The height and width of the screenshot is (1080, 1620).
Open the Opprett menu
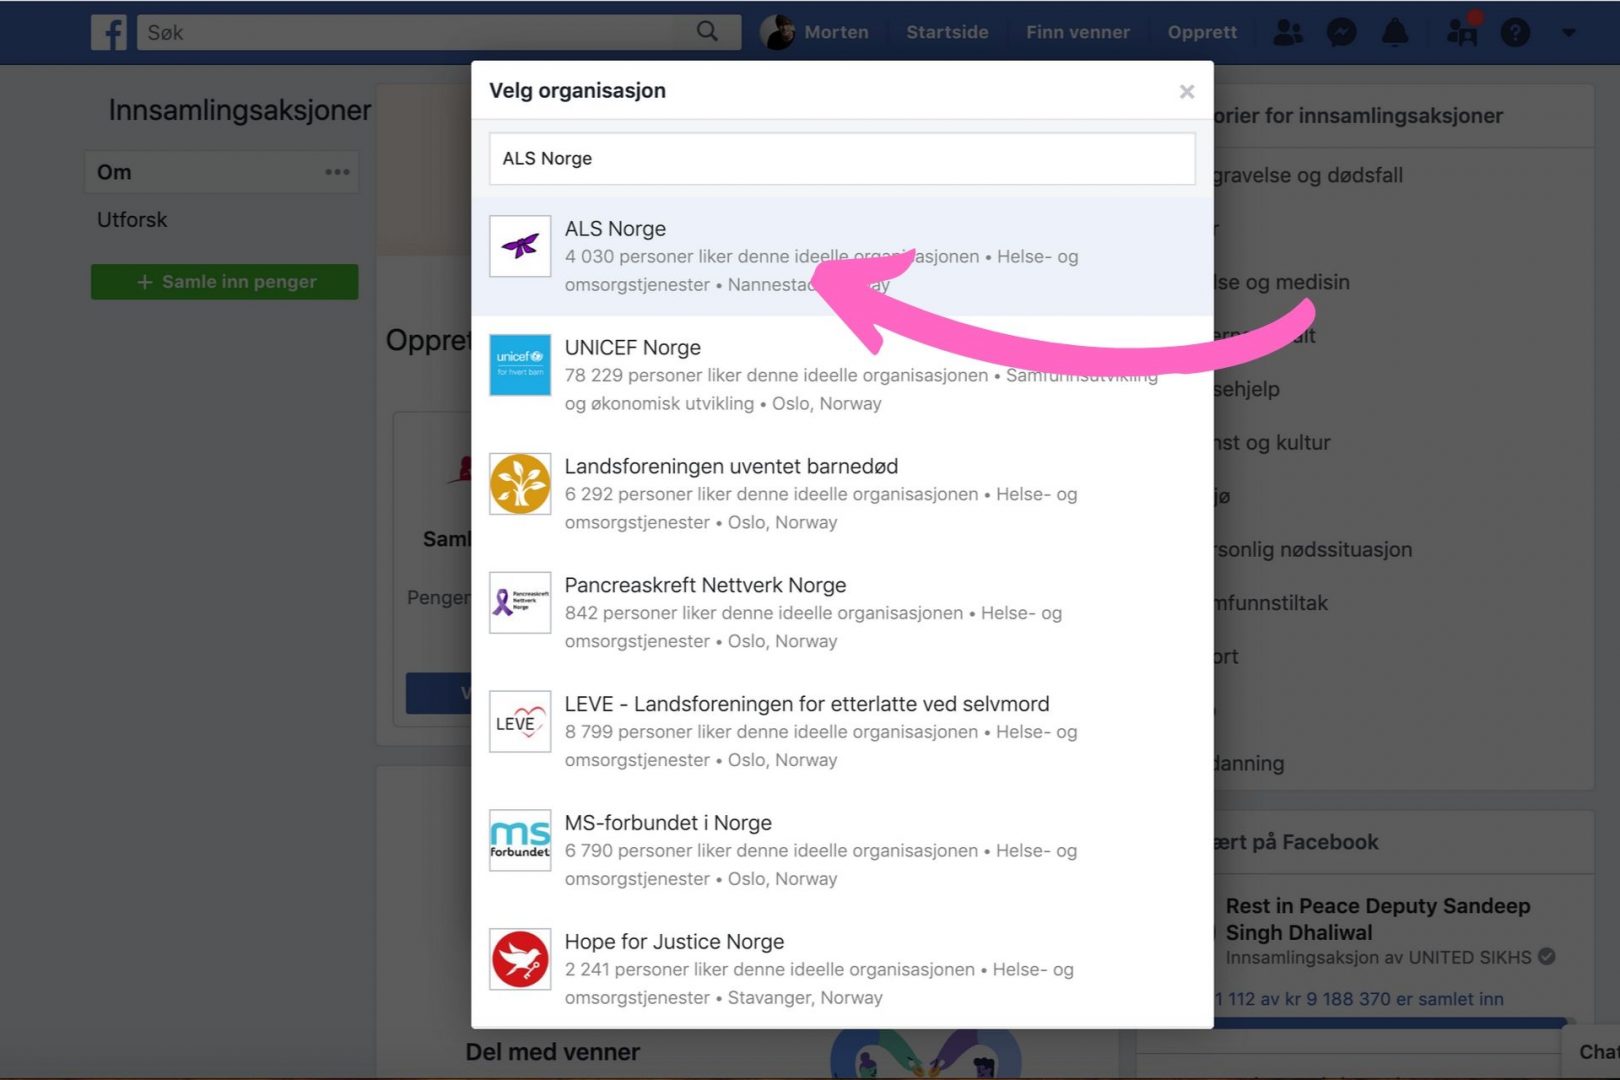(1202, 32)
